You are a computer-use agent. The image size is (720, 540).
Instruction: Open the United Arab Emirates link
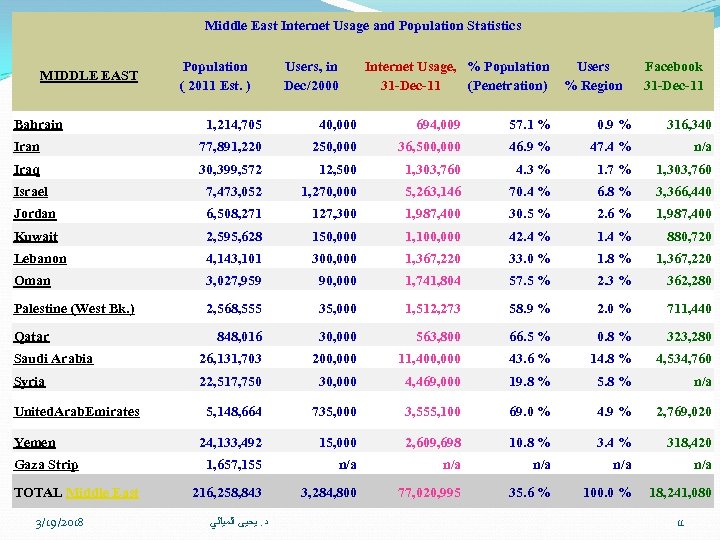click(77, 412)
